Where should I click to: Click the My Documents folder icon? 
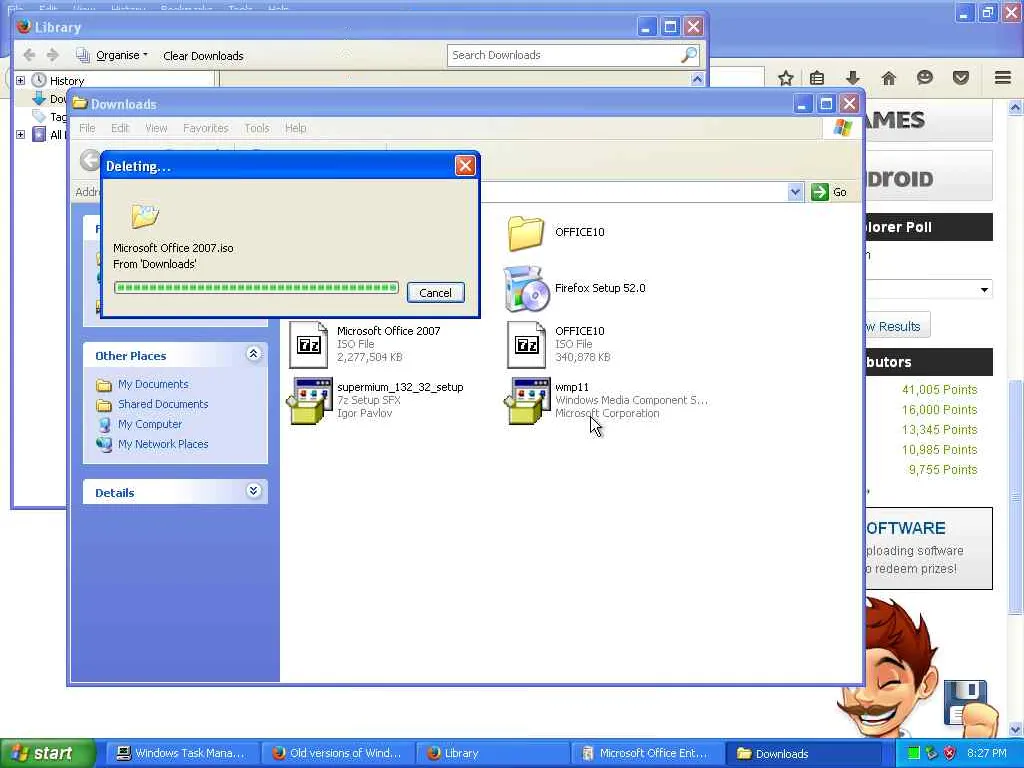pyautogui.click(x=104, y=385)
